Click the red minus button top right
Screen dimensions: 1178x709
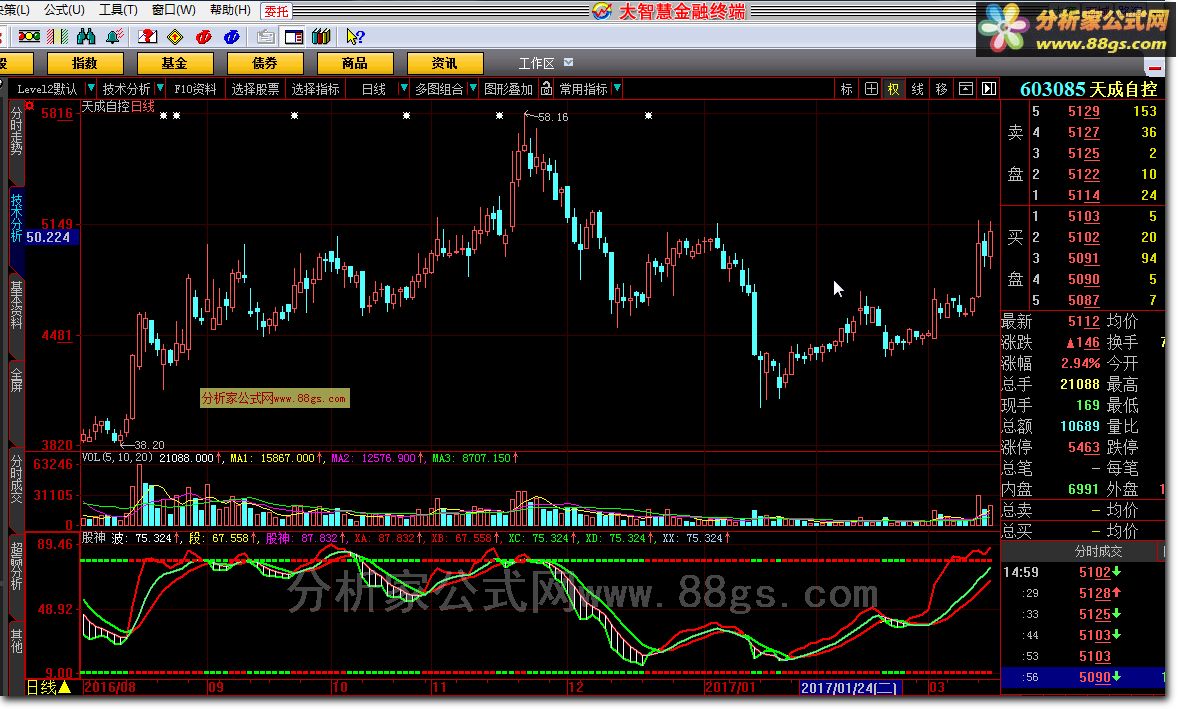1155,67
